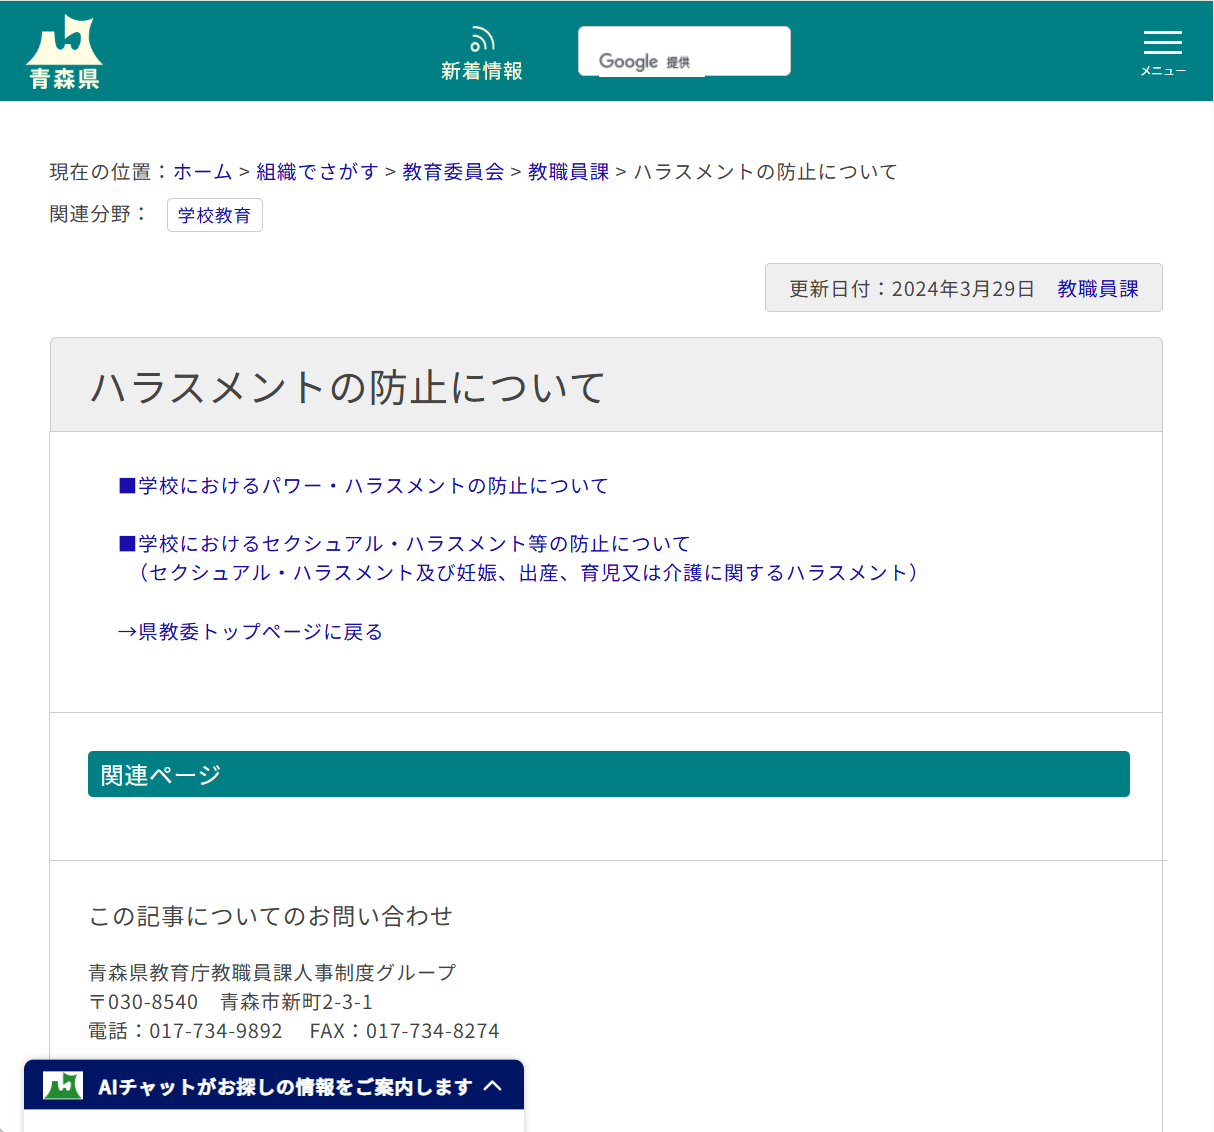1214x1132 pixels.
Task: Open the hamburger メニュー icon
Action: (x=1162, y=42)
